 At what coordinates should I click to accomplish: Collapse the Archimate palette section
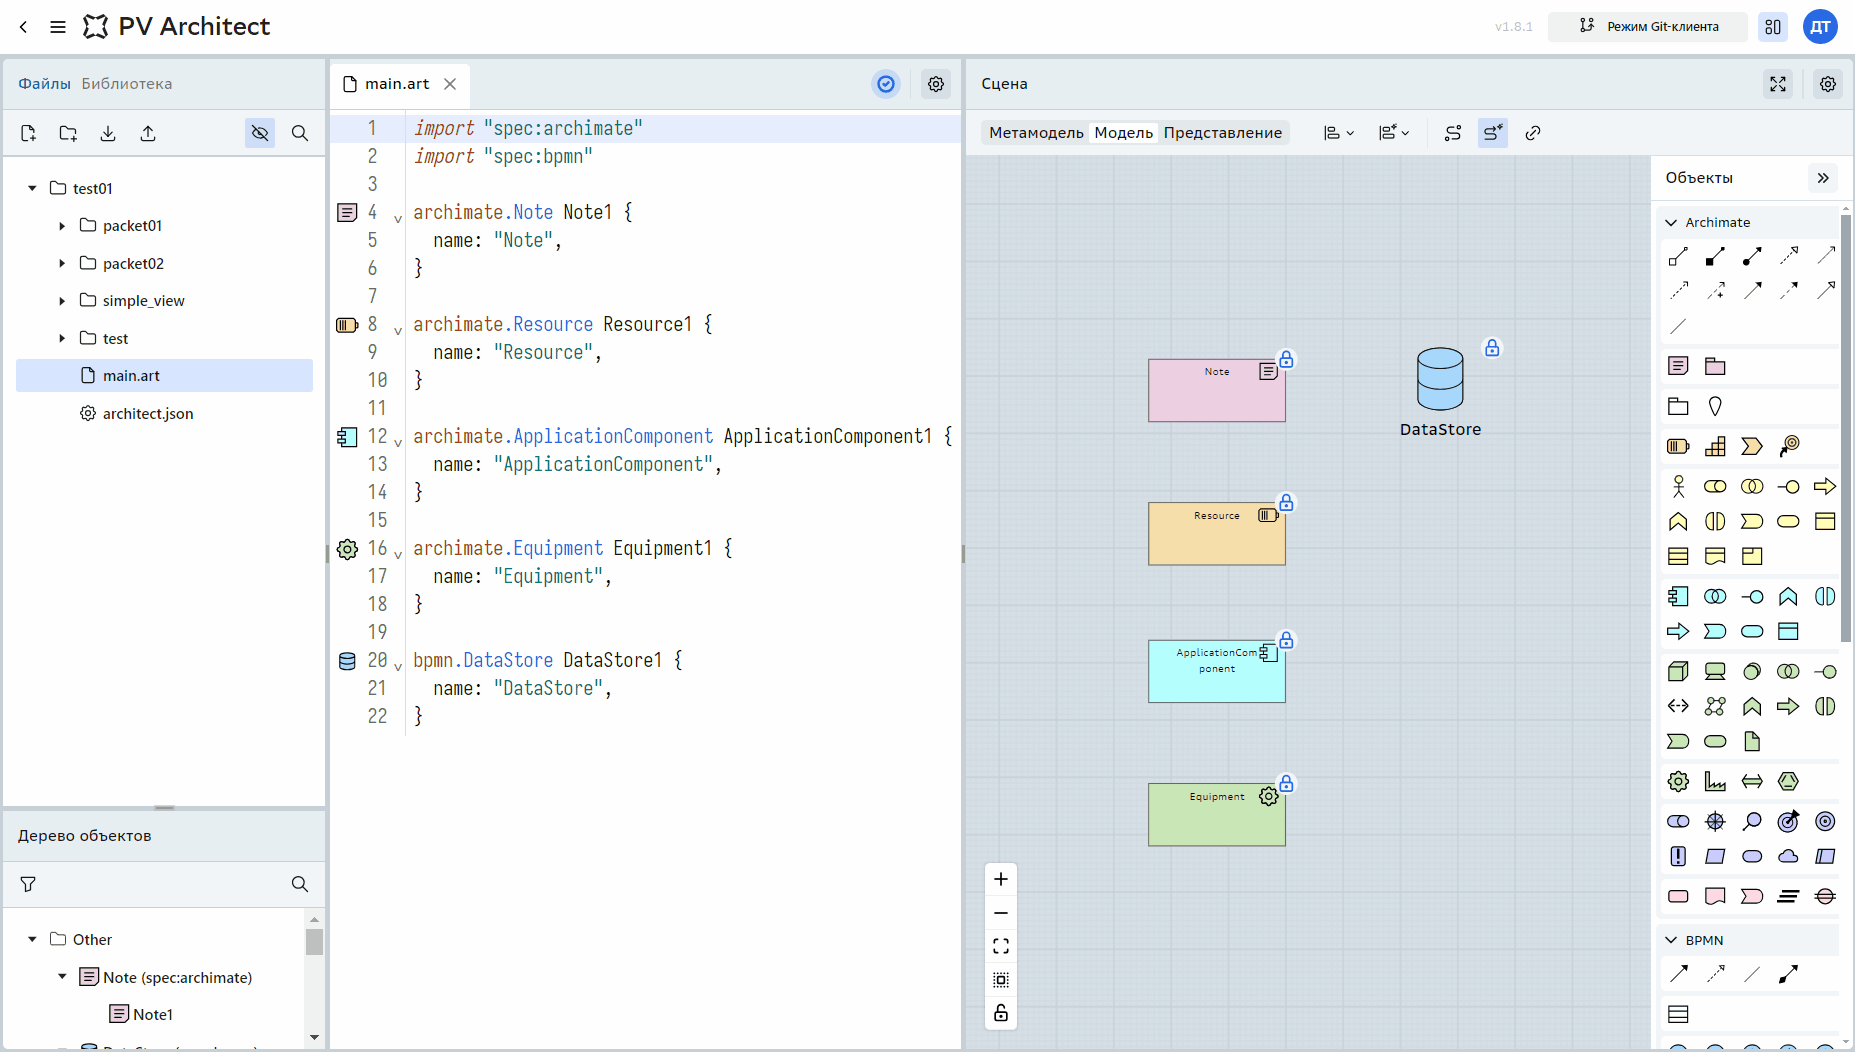[x=1671, y=222]
